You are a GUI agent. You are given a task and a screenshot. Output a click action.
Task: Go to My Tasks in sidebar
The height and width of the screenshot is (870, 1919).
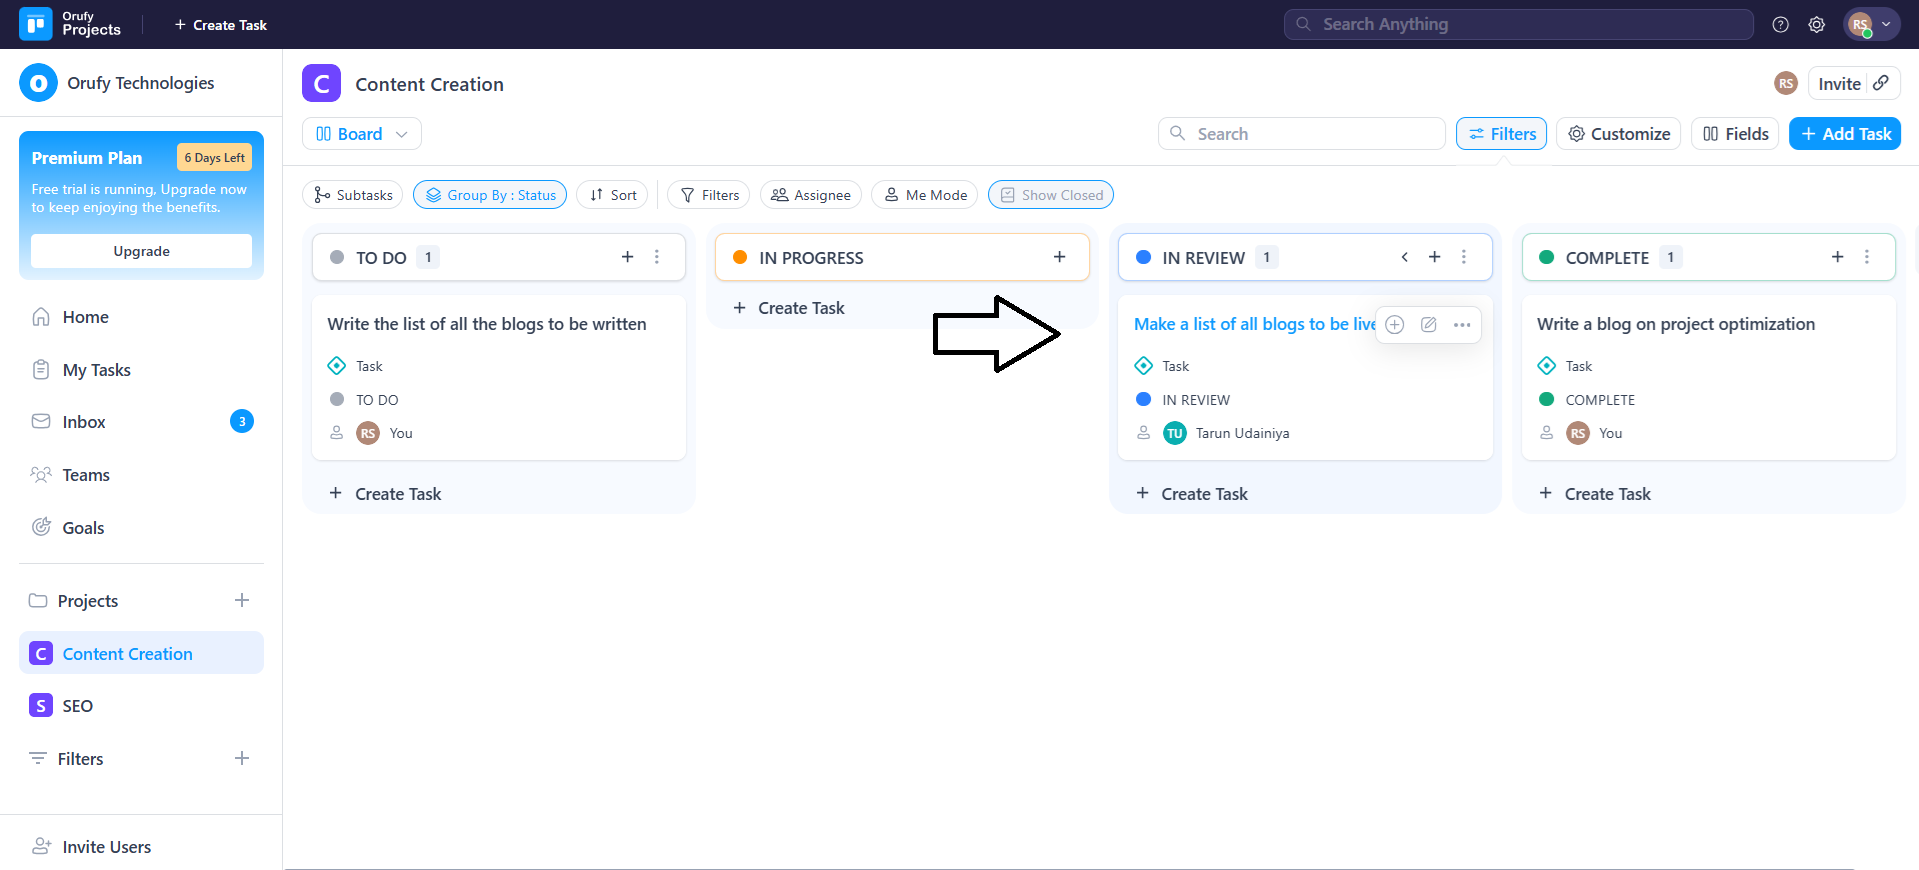point(96,370)
